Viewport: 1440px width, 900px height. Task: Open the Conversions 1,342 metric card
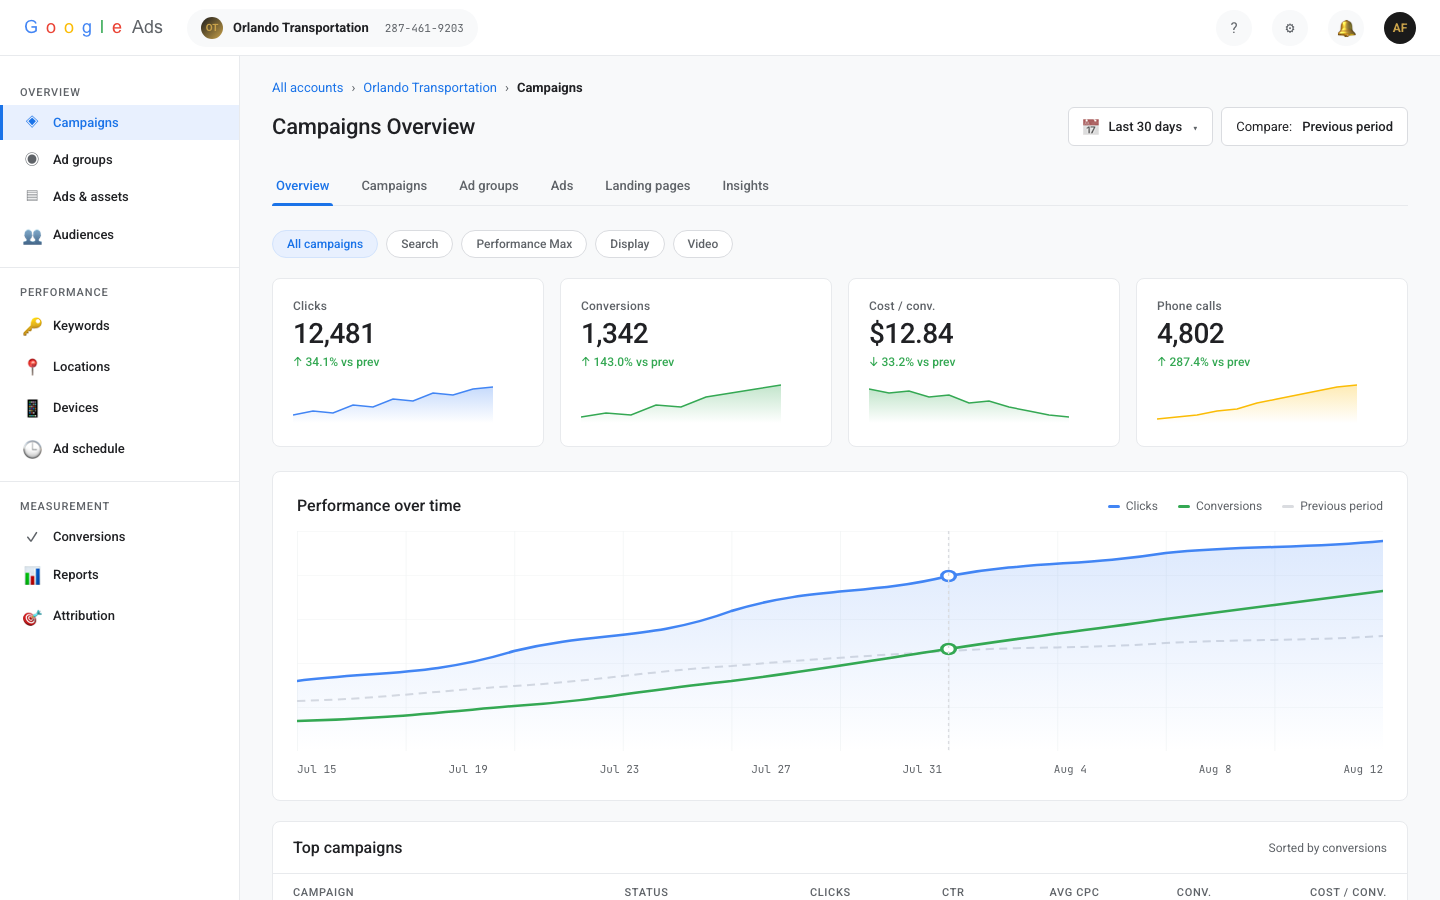696,362
